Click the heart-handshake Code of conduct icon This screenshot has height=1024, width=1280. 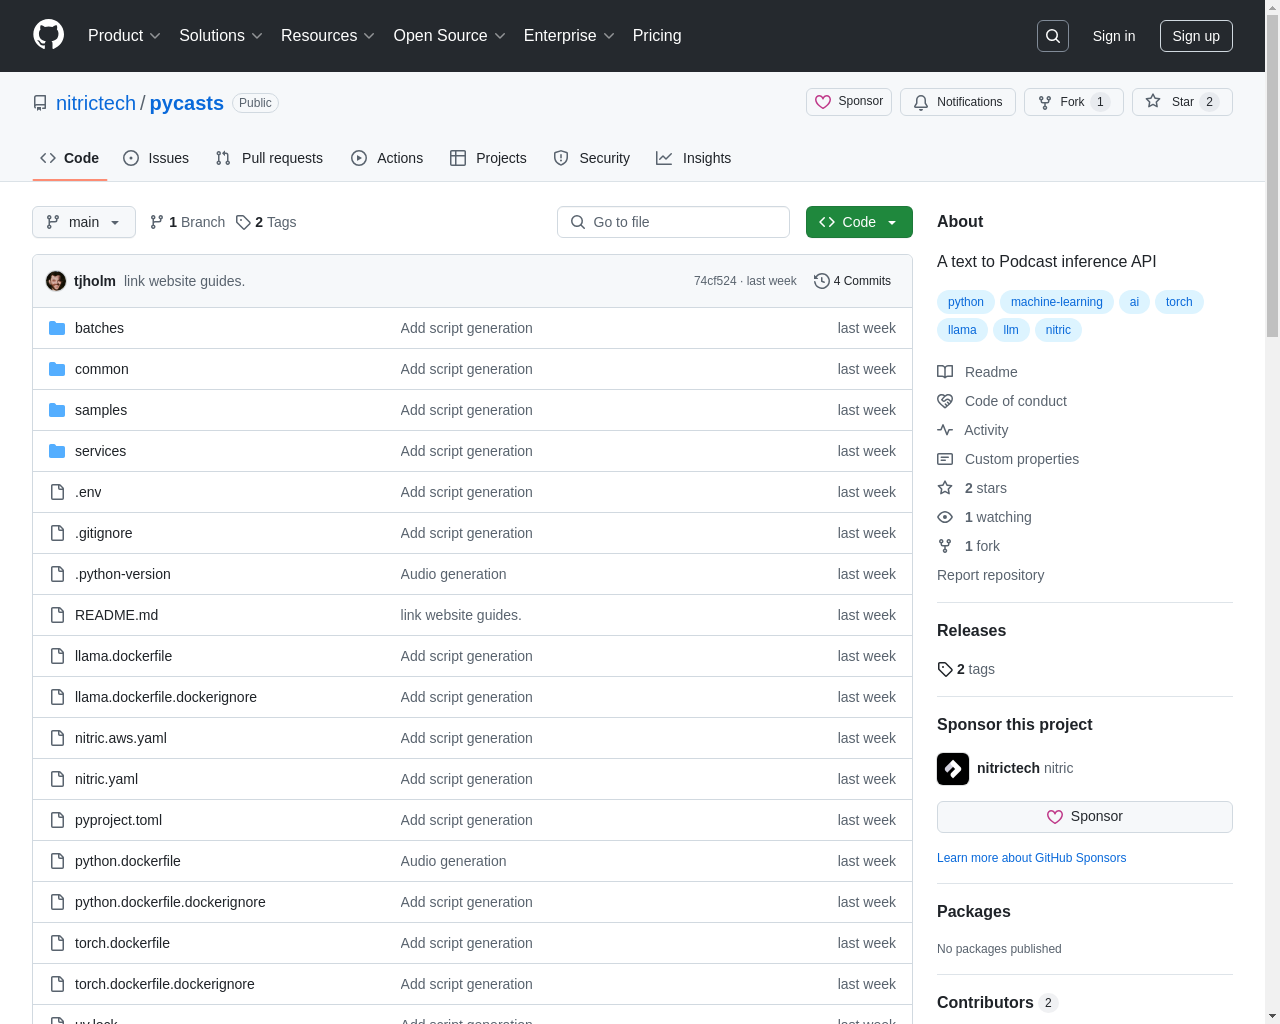(x=945, y=401)
